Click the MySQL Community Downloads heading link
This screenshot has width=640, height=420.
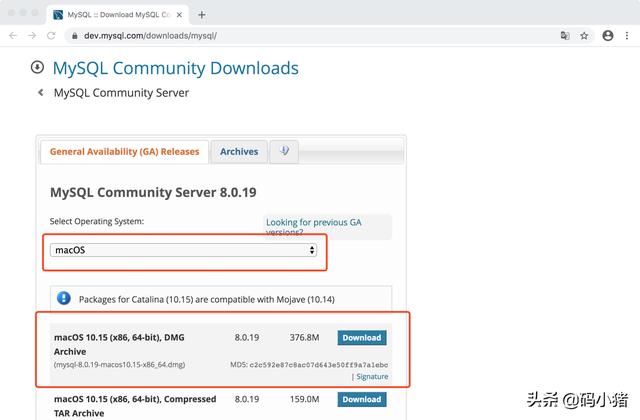coord(176,68)
